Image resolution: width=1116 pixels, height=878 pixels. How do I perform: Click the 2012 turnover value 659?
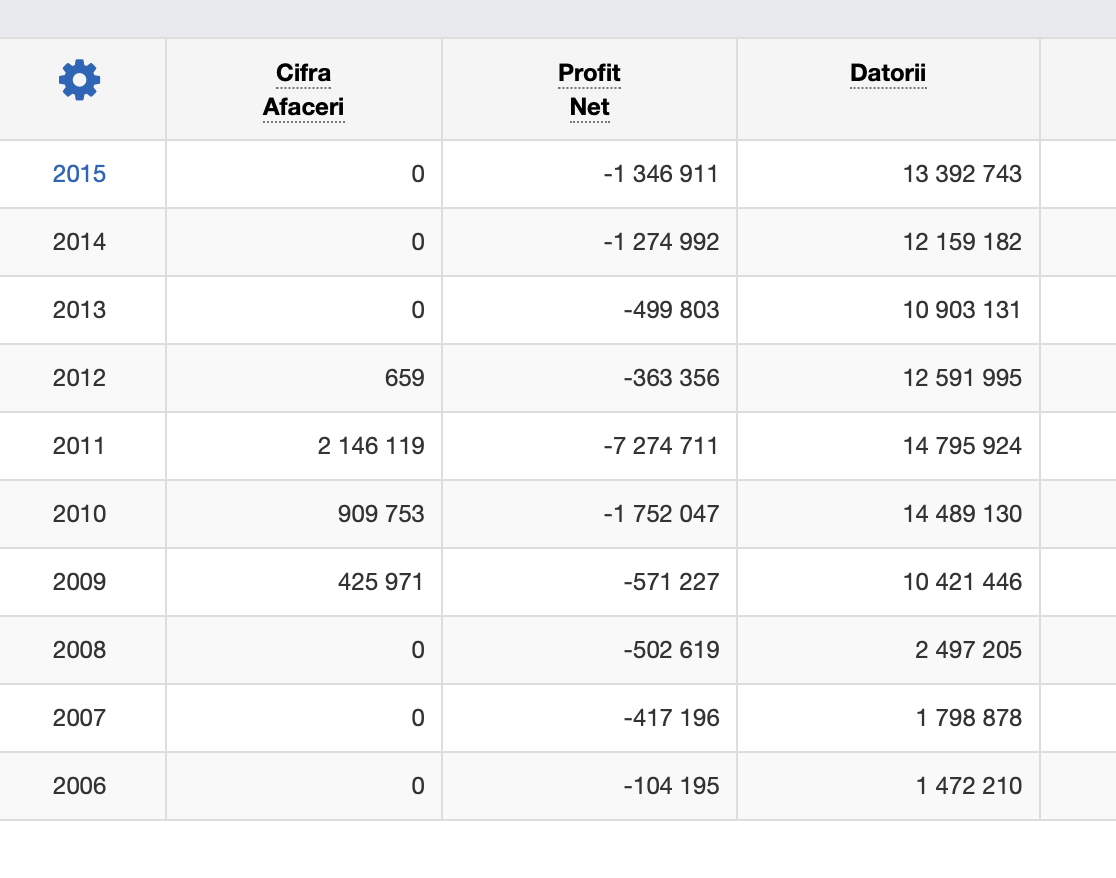point(404,378)
